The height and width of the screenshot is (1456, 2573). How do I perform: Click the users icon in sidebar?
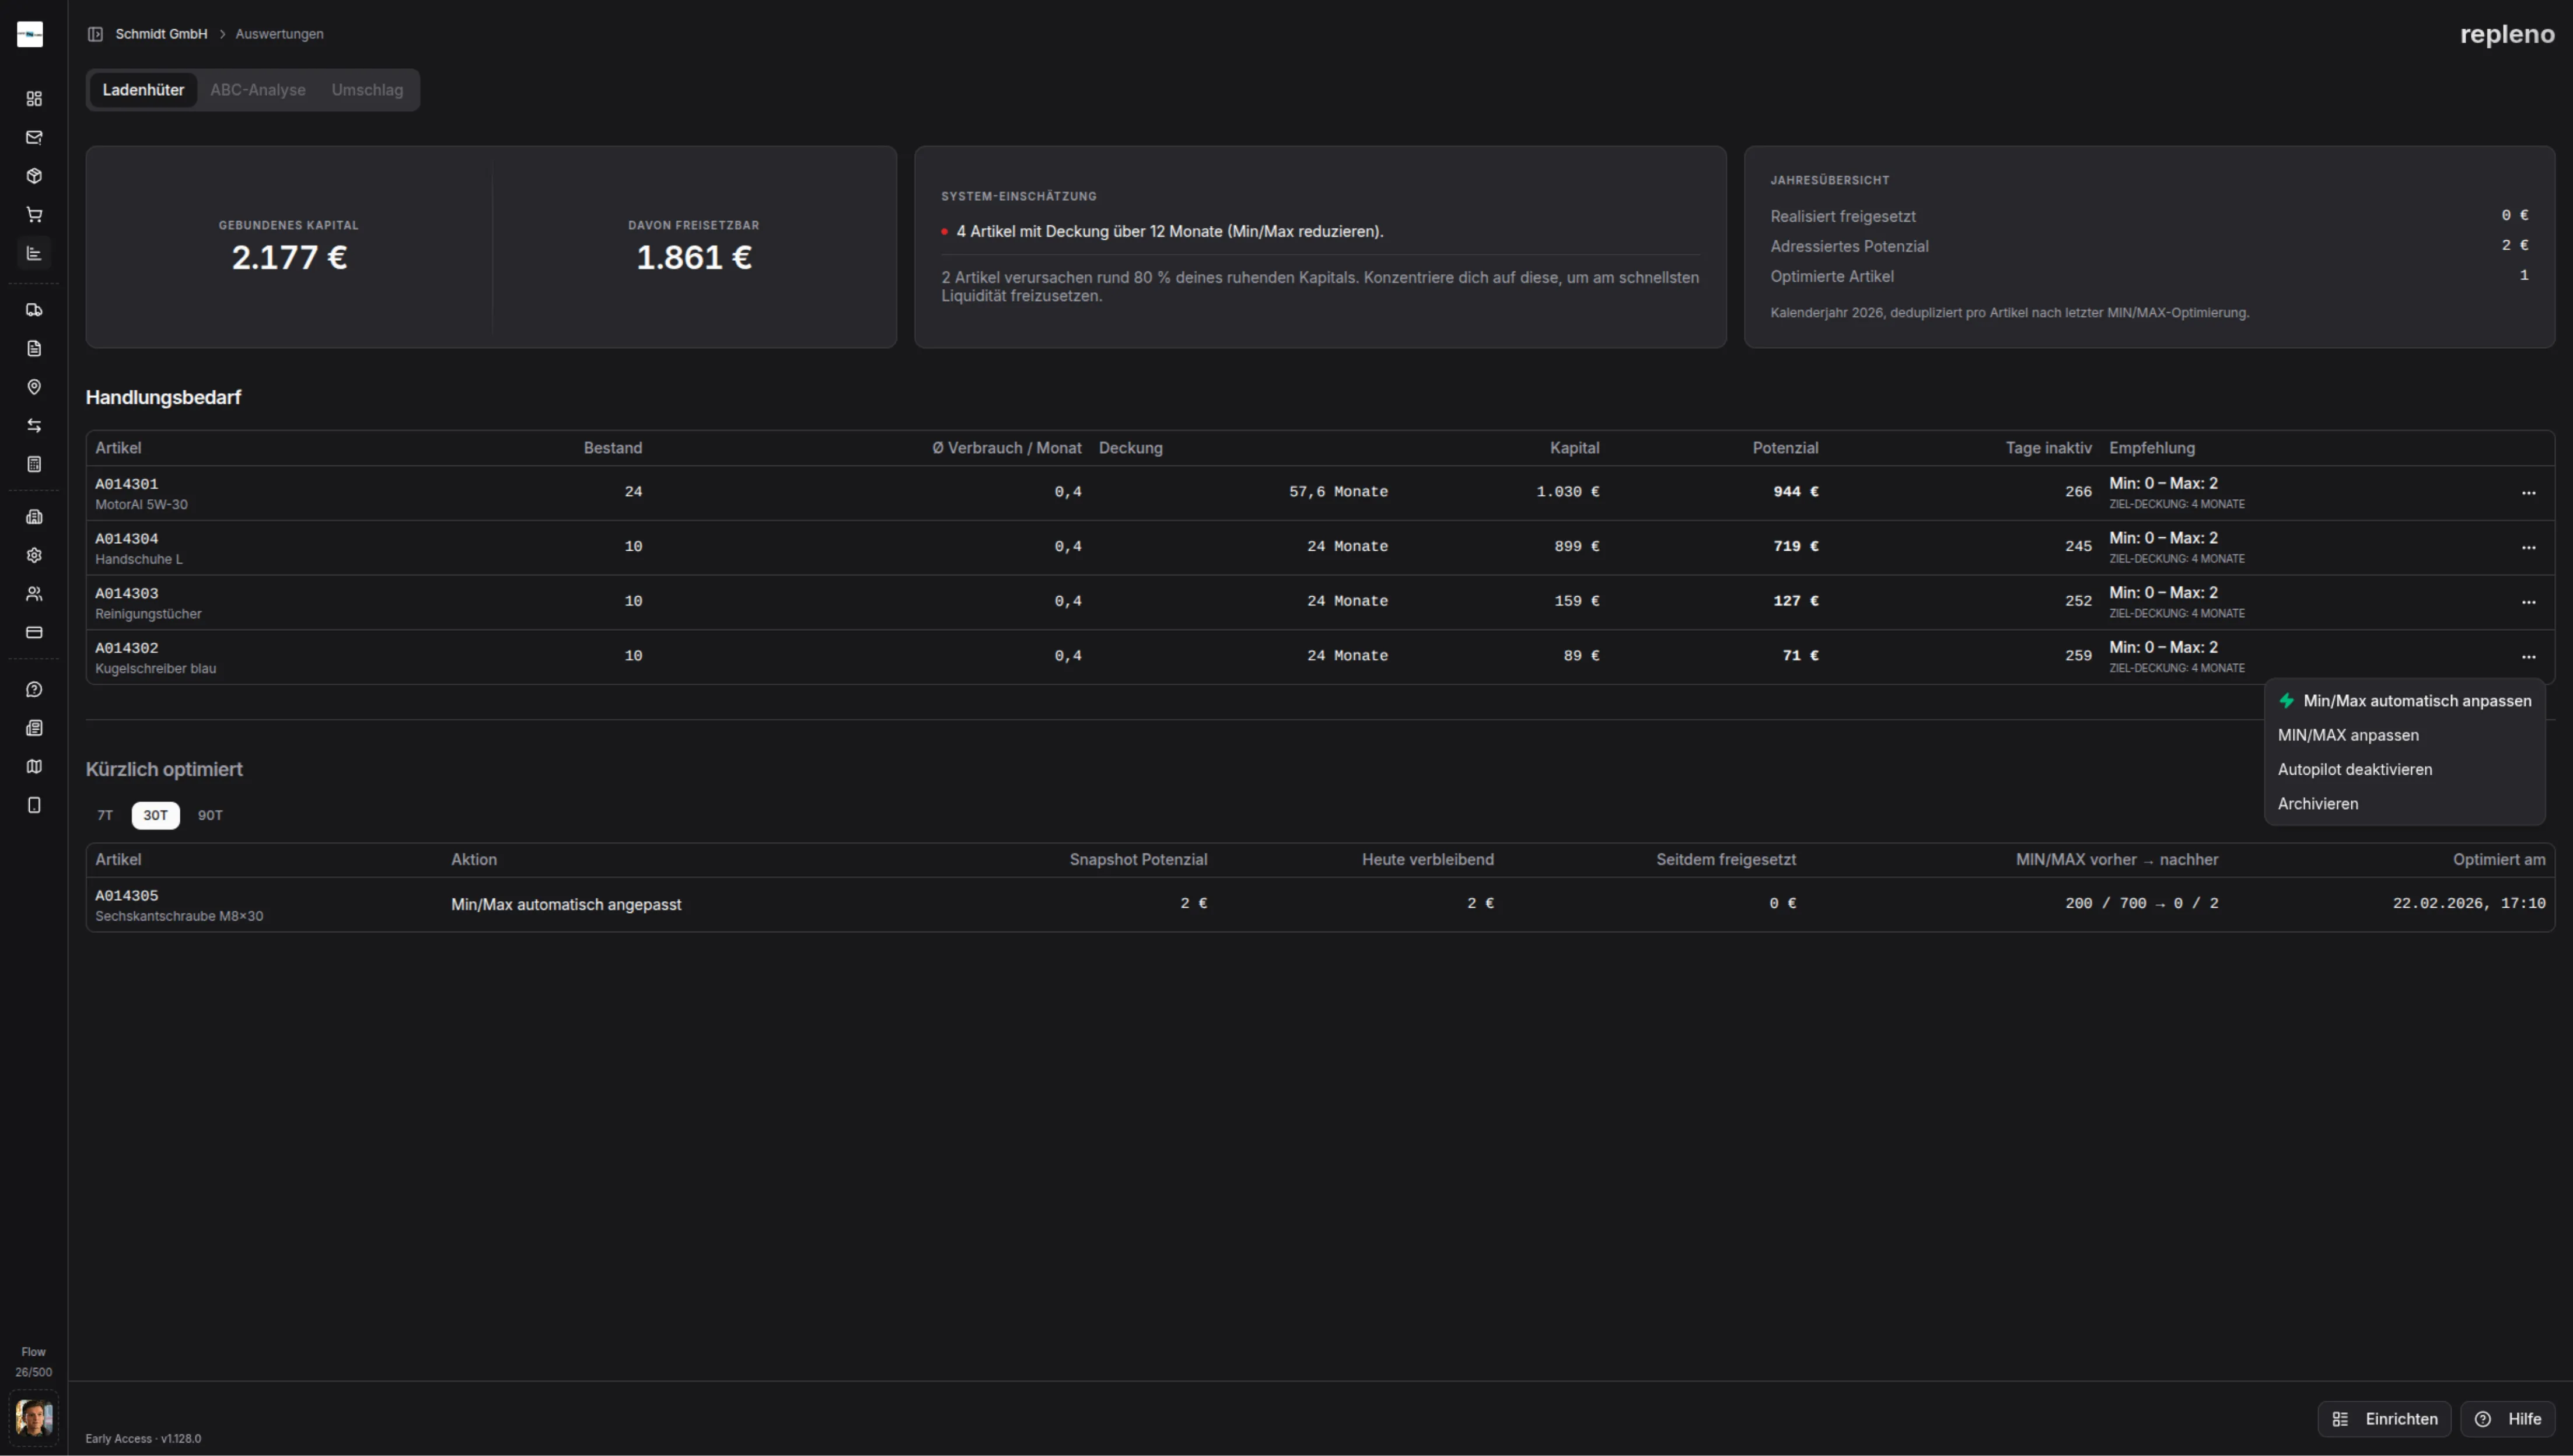[x=34, y=594]
